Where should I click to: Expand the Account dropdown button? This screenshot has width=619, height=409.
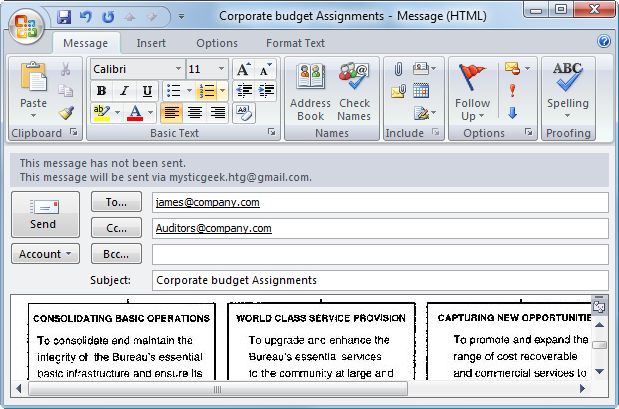pyautogui.click(x=46, y=254)
